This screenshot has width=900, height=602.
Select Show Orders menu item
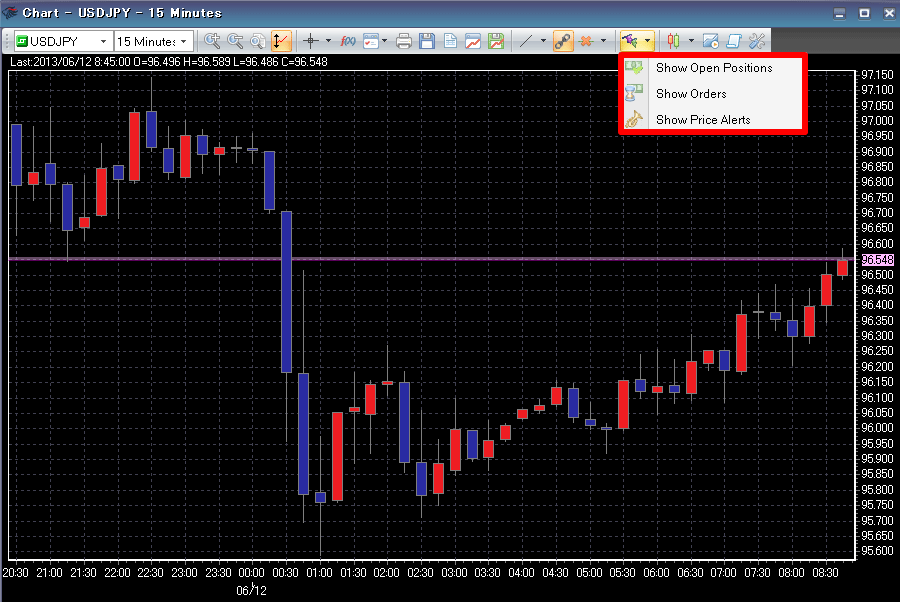[713, 94]
